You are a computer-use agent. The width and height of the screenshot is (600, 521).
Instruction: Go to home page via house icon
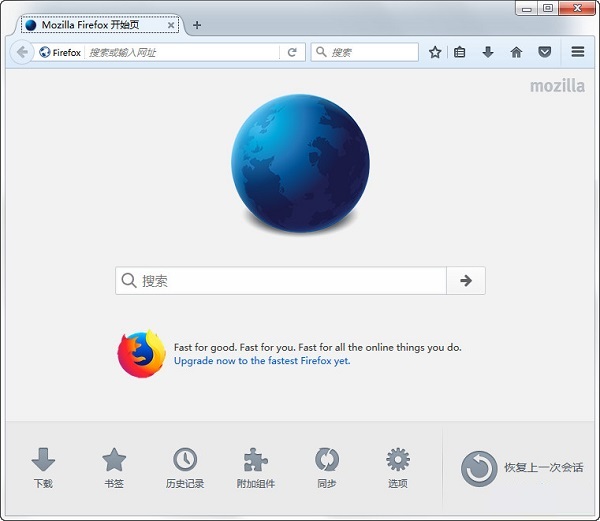coord(516,52)
